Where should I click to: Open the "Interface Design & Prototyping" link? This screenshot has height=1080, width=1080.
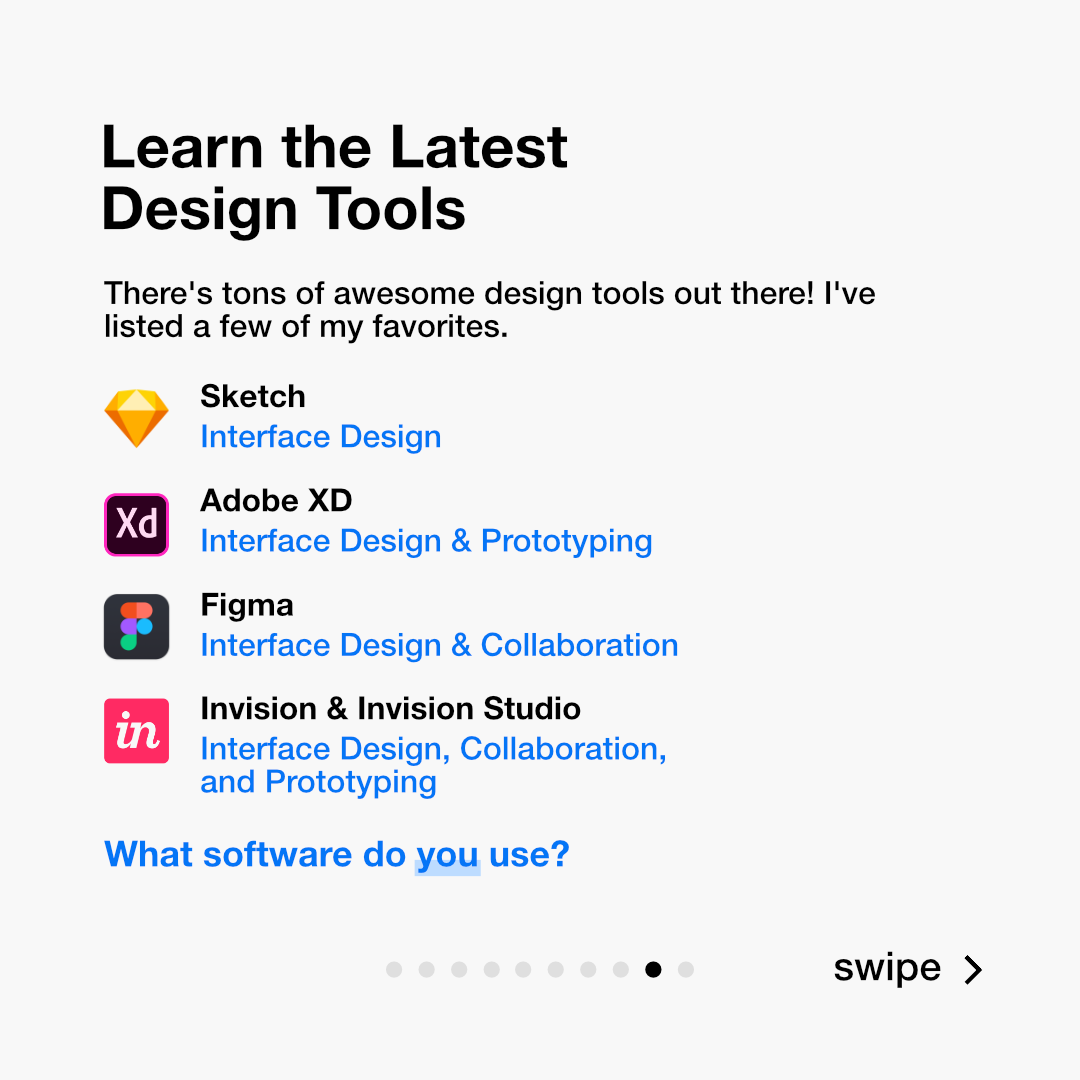tap(426, 541)
